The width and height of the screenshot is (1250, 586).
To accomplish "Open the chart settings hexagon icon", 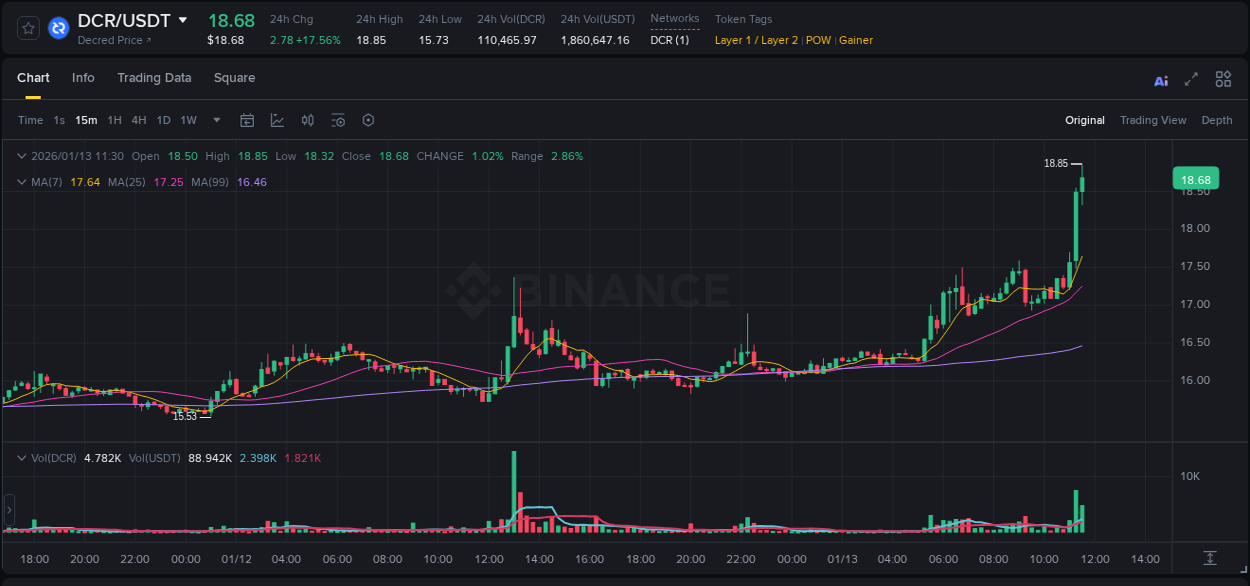I will click(368, 120).
